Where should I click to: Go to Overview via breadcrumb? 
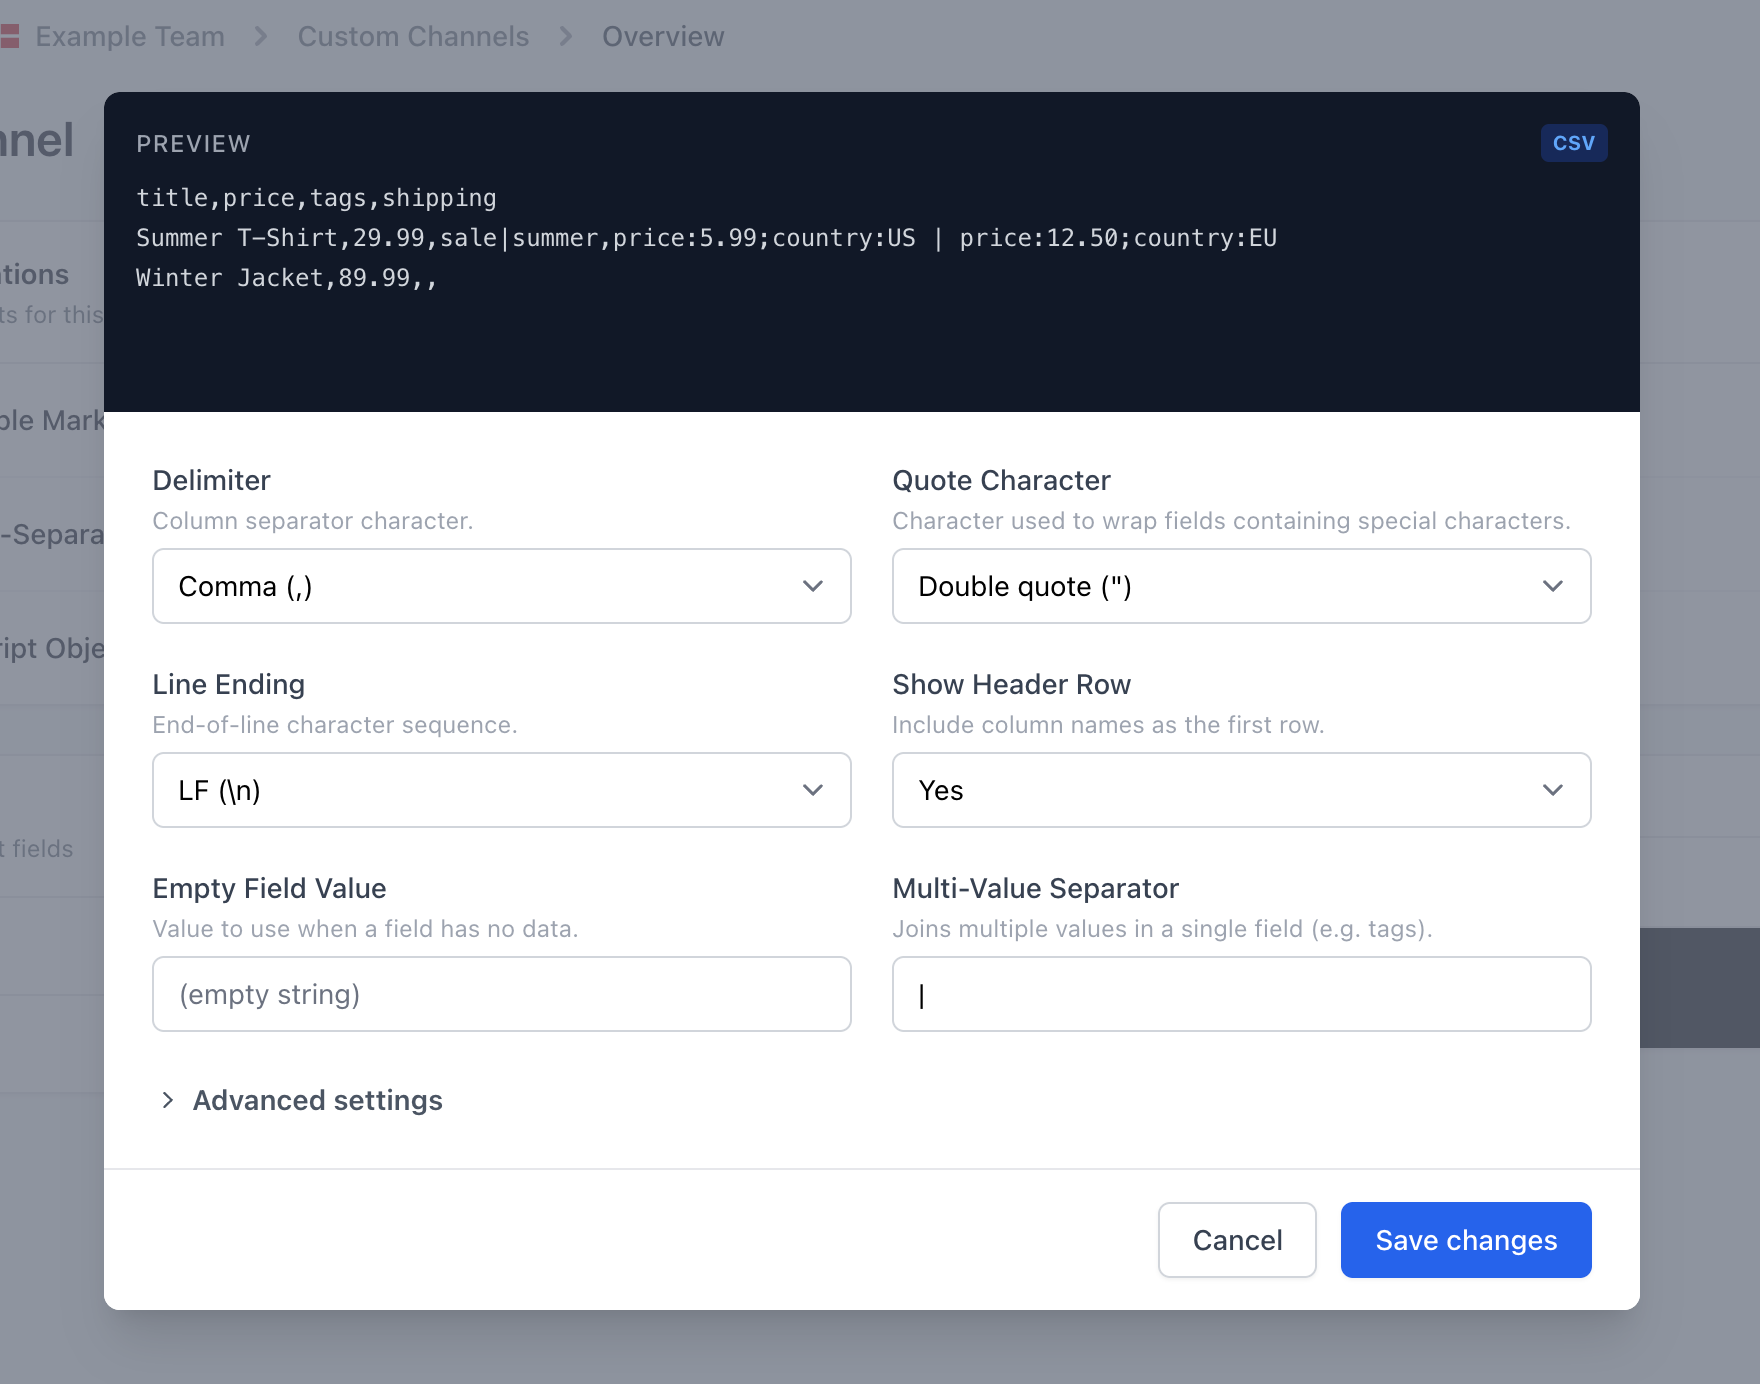click(663, 35)
